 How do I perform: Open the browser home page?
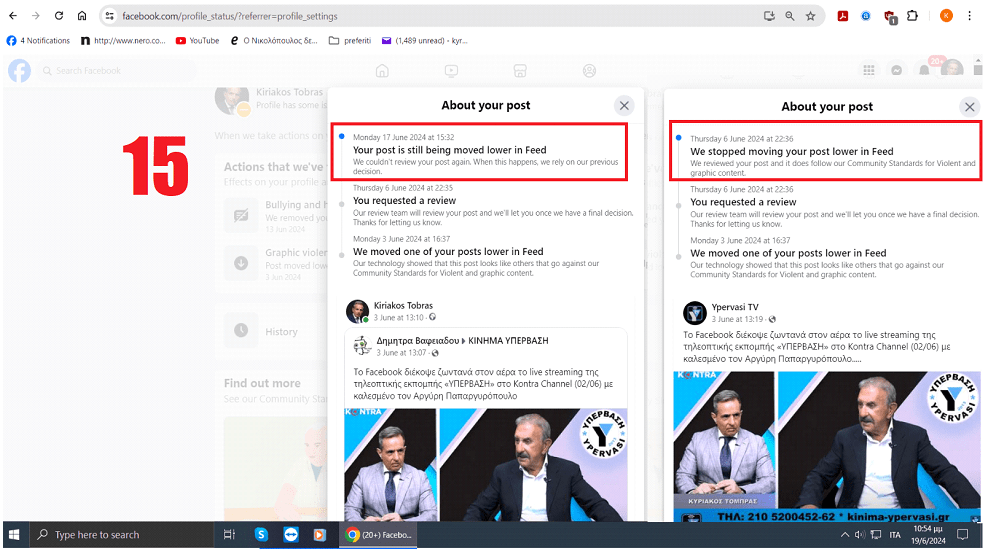click(82, 16)
